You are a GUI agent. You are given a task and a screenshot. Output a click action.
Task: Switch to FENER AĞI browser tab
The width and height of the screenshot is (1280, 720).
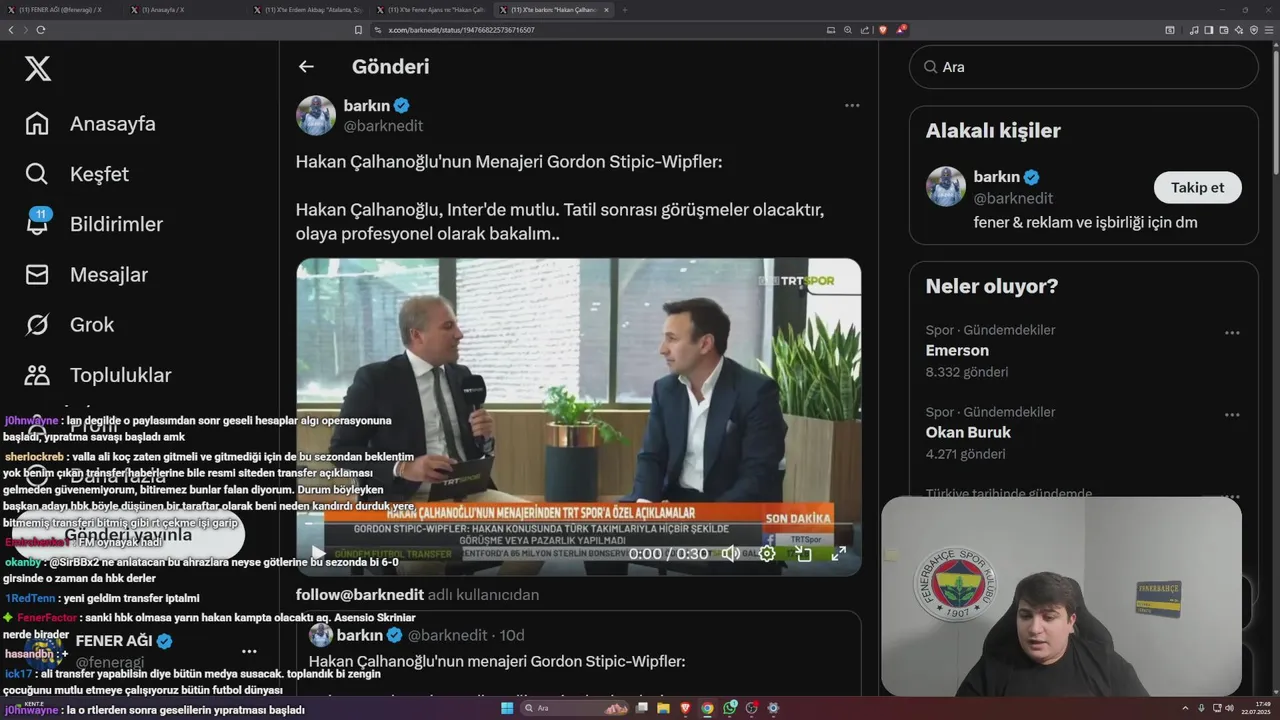[60, 10]
